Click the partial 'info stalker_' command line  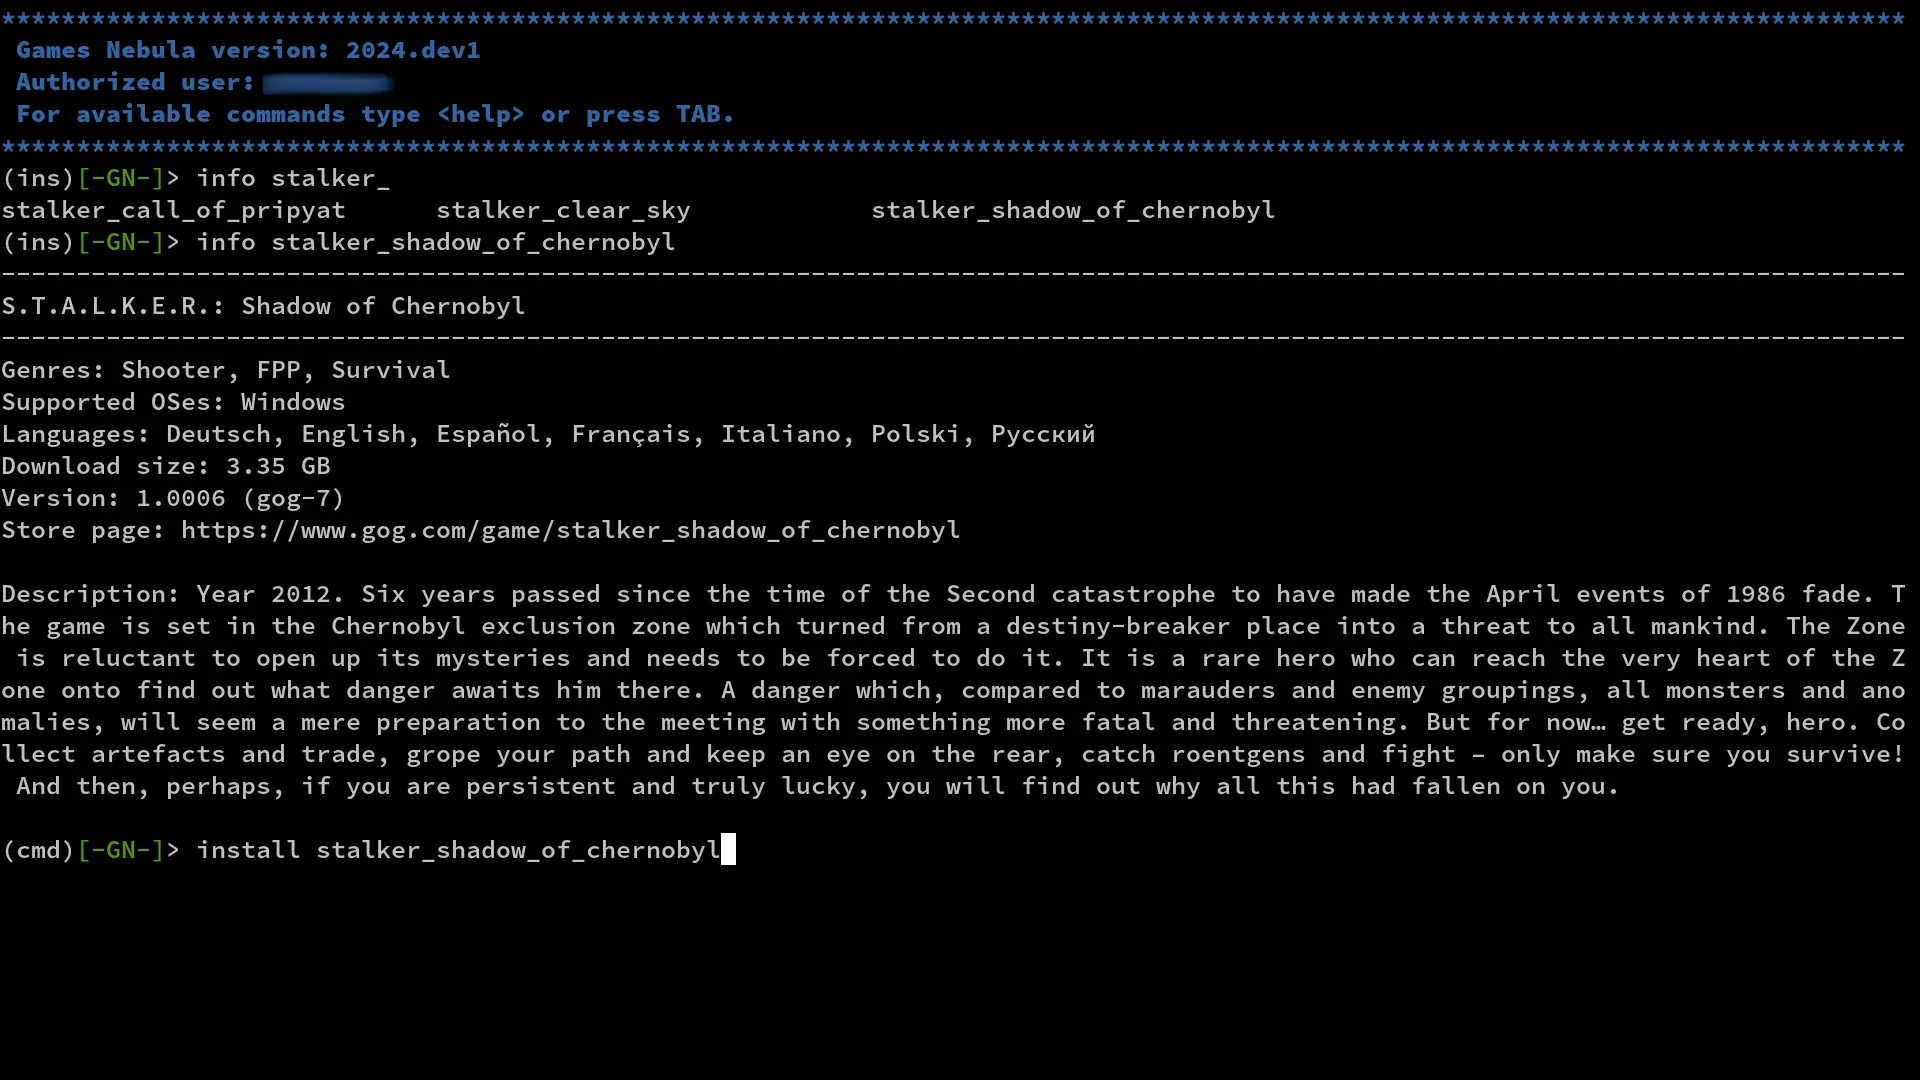click(x=292, y=178)
